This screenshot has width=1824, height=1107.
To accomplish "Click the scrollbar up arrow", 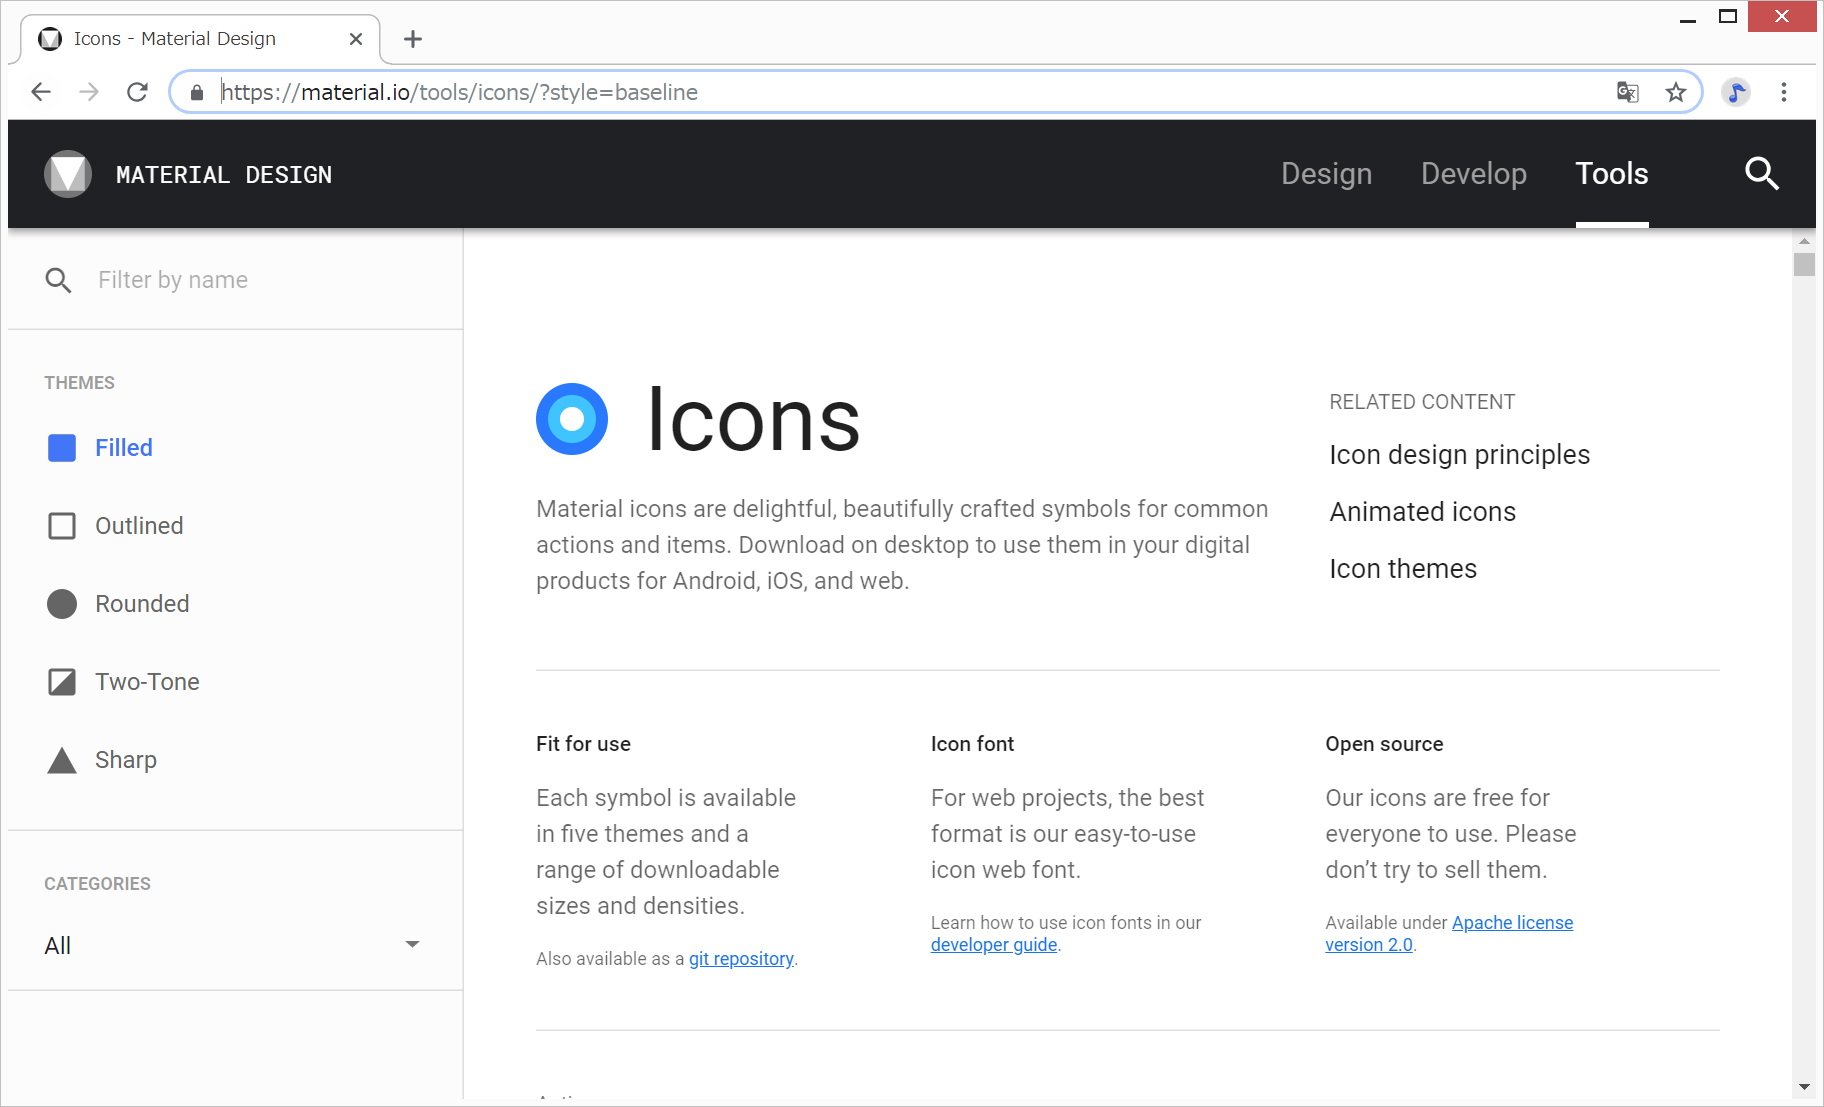I will coord(1804,241).
